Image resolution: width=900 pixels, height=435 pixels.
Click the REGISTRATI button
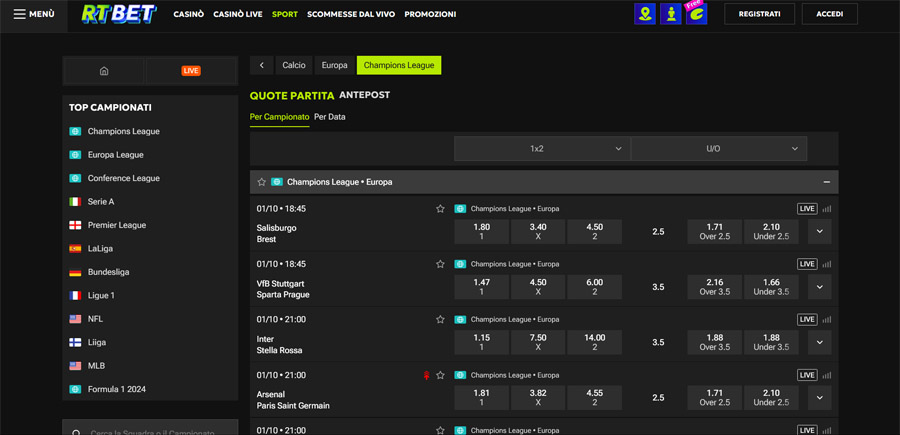click(x=759, y=14)
